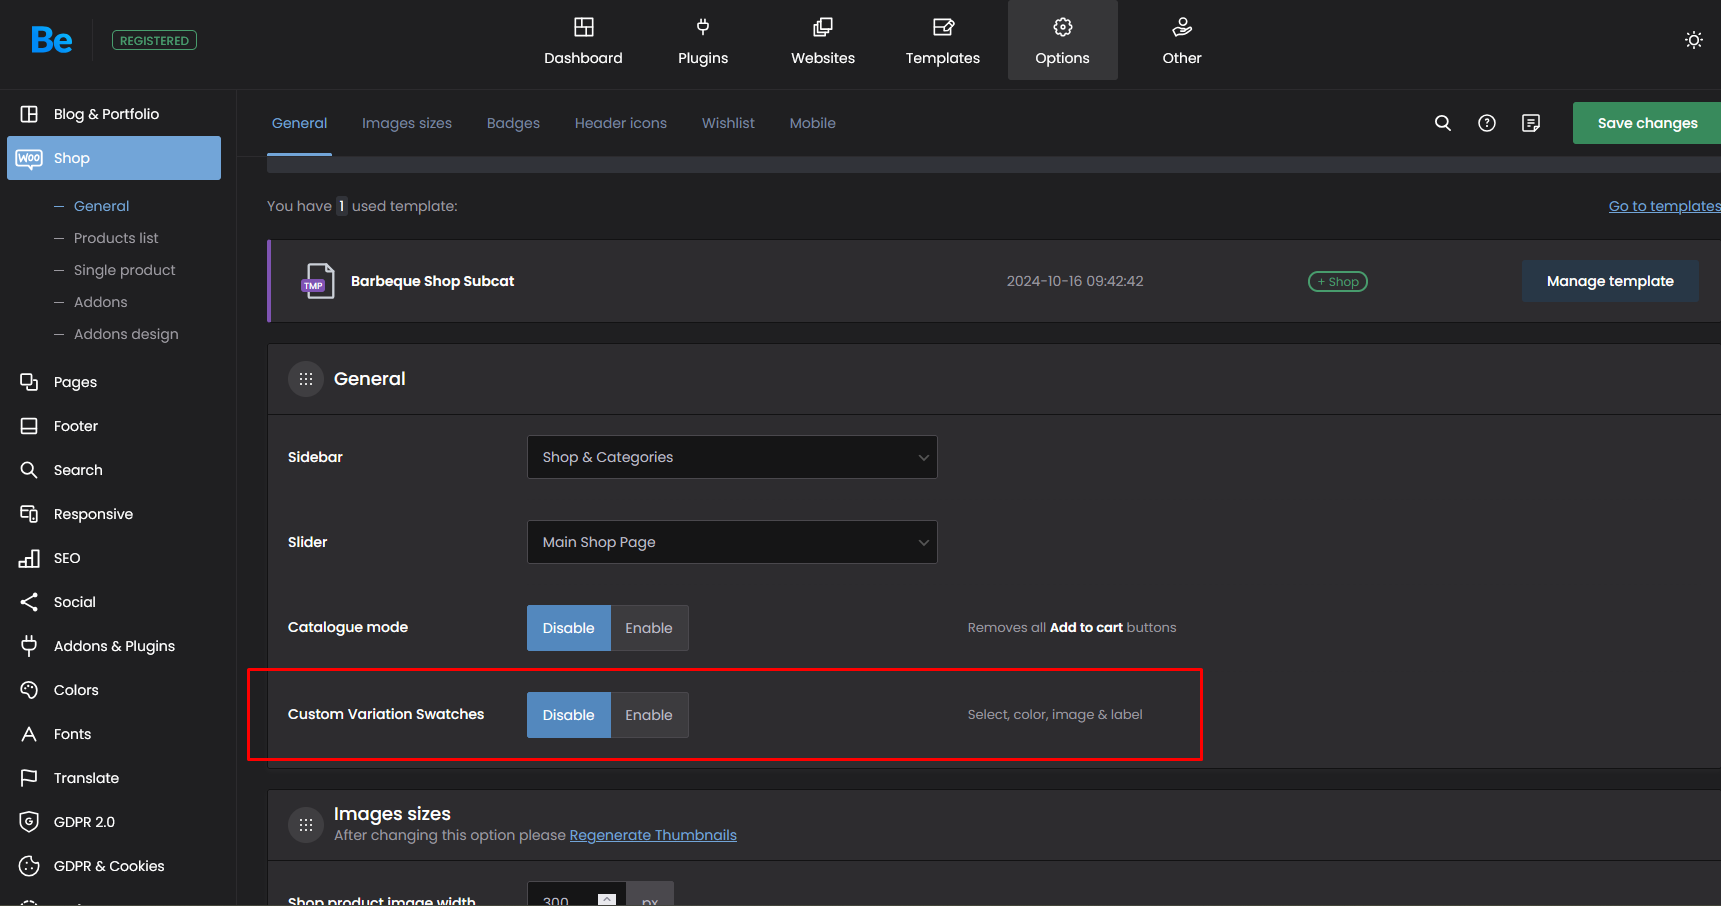
Task: Click the search magnifier icon in toolbar
Action: tap(1443, 123)
